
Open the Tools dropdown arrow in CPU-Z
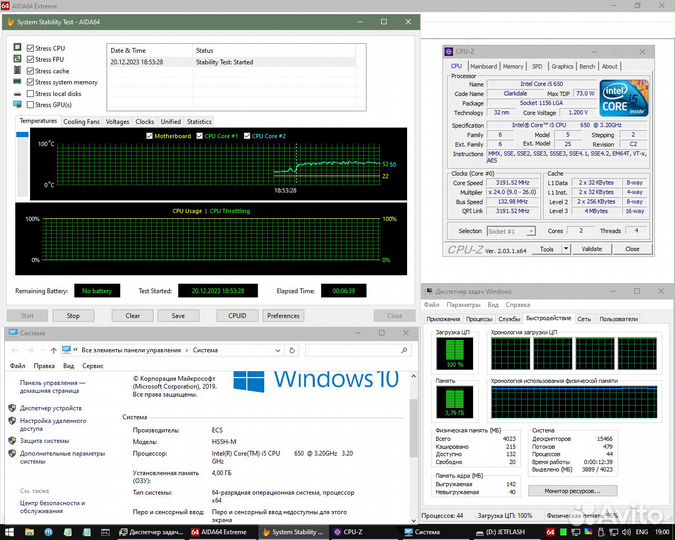566,249
